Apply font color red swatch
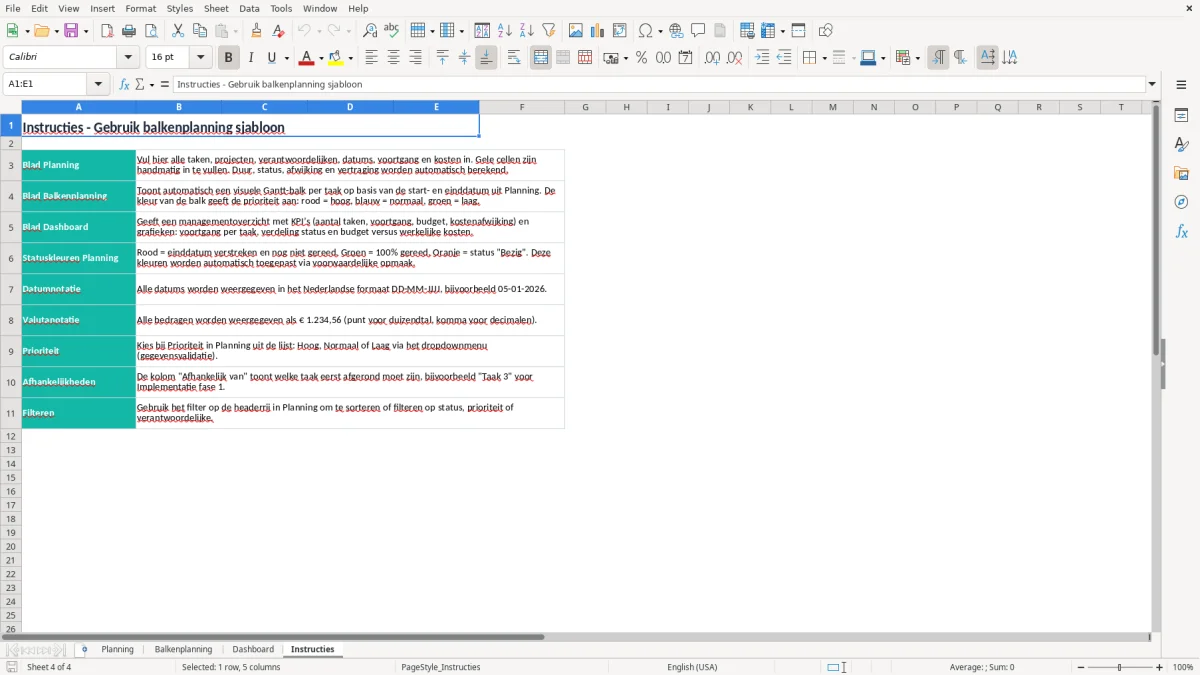This screenshot has width=1200, height=675. coord(307,58)
